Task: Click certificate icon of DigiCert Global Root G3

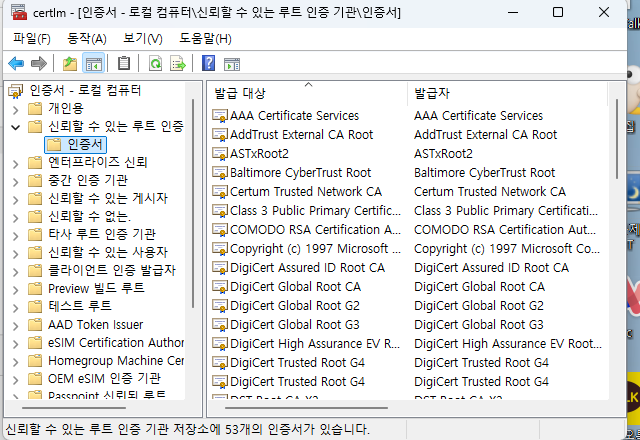Action: click(220, 325)
